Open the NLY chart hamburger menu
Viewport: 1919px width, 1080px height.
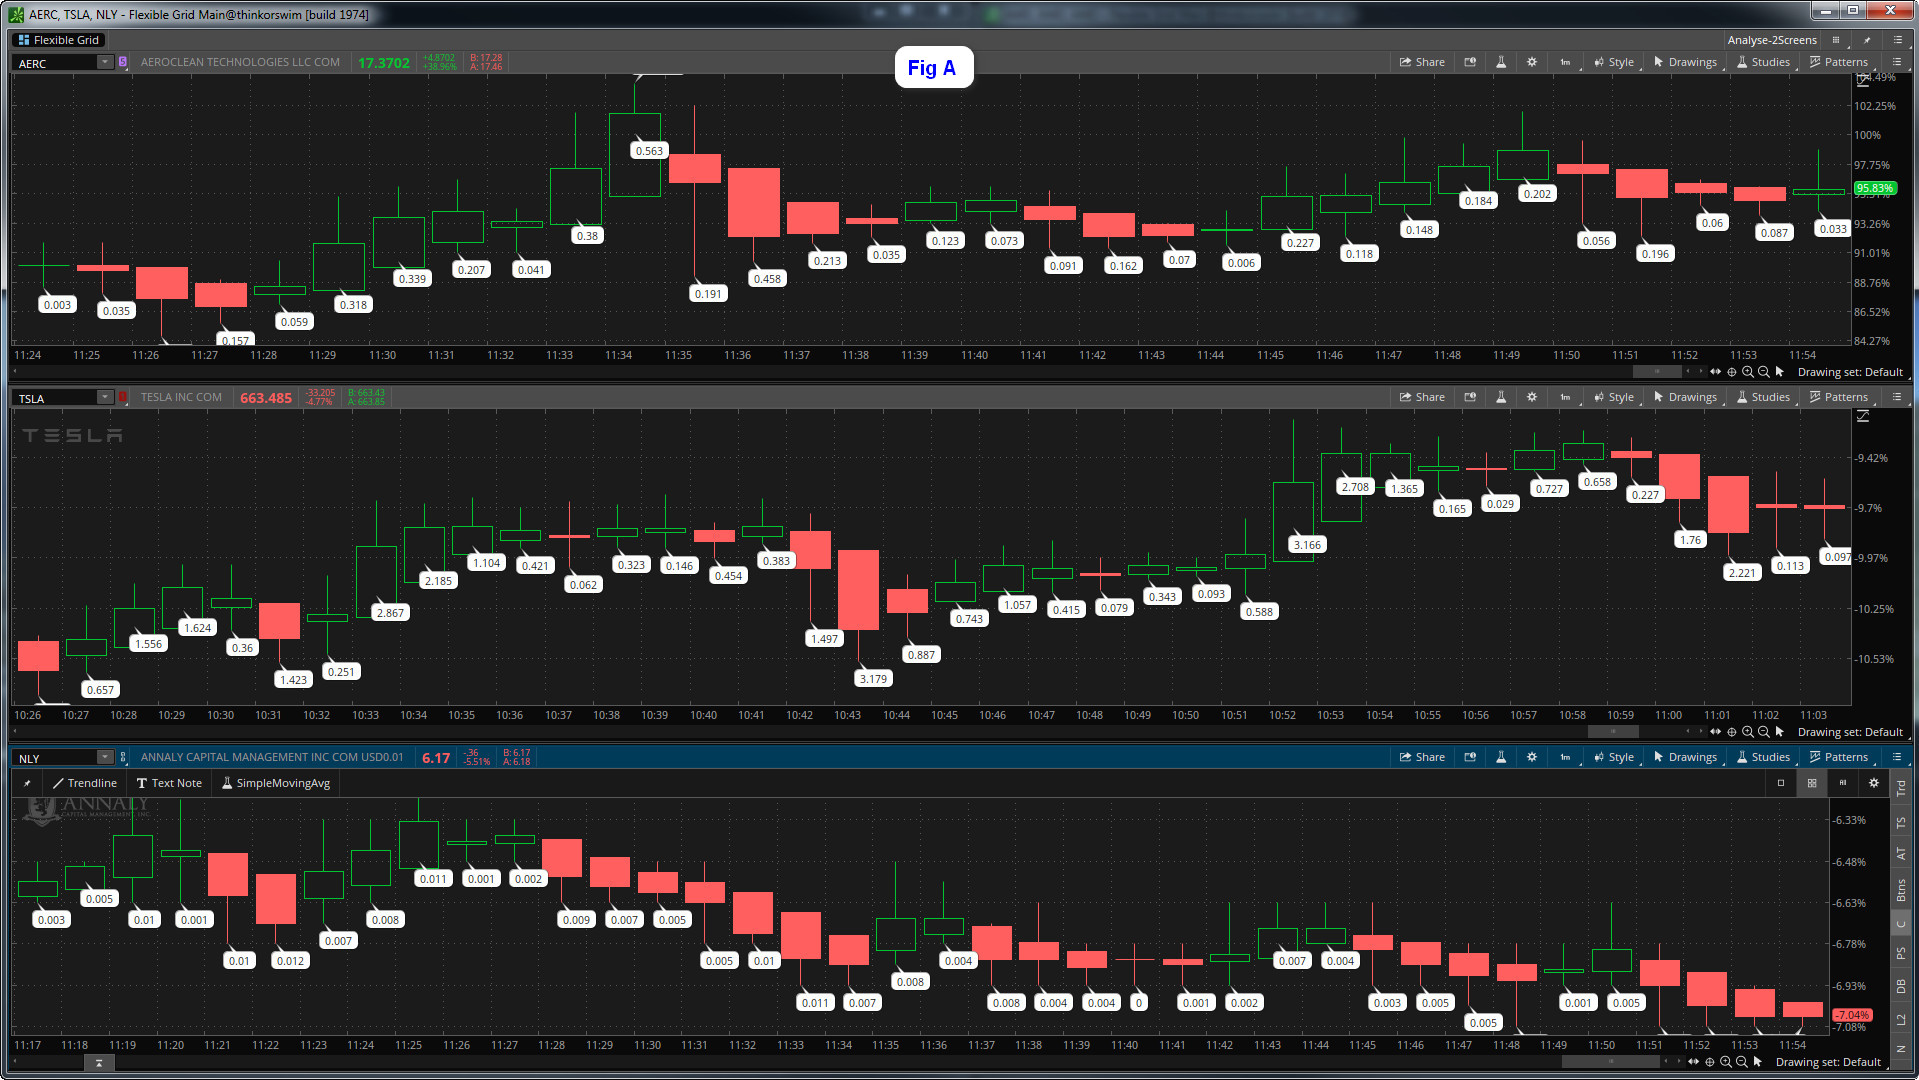tap(1897, 757)
